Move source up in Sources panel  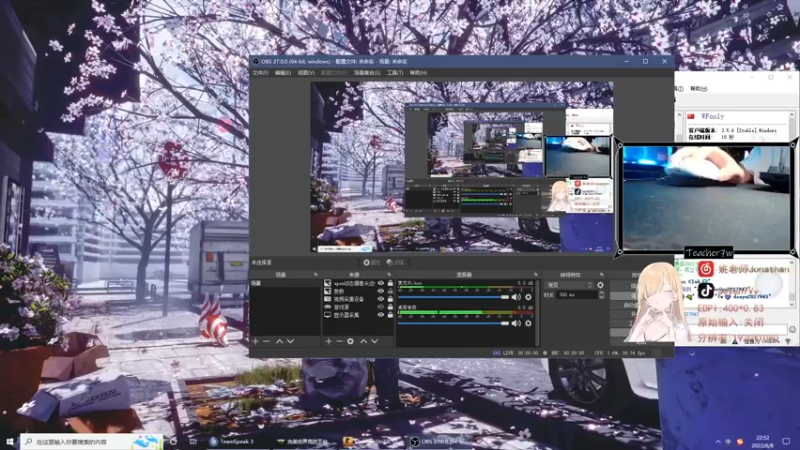(364, 341)
